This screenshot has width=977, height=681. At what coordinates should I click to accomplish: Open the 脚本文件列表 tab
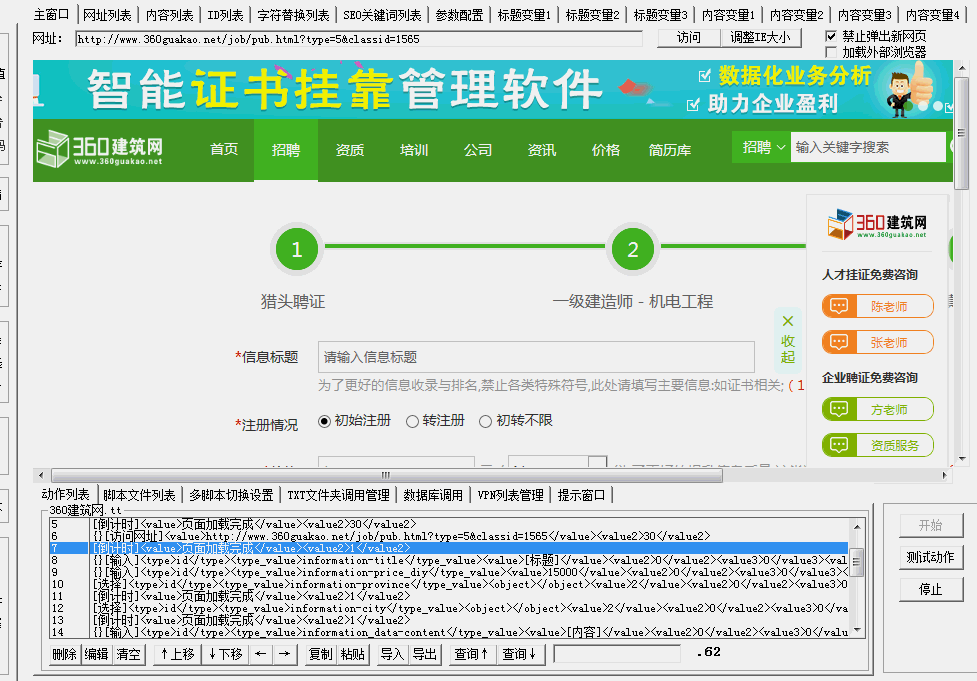[140, 495]
